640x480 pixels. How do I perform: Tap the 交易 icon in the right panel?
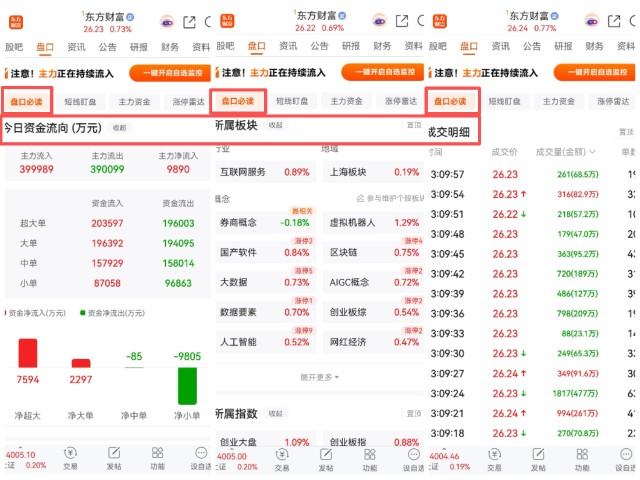pyautogui.click(x=496, y=457)
